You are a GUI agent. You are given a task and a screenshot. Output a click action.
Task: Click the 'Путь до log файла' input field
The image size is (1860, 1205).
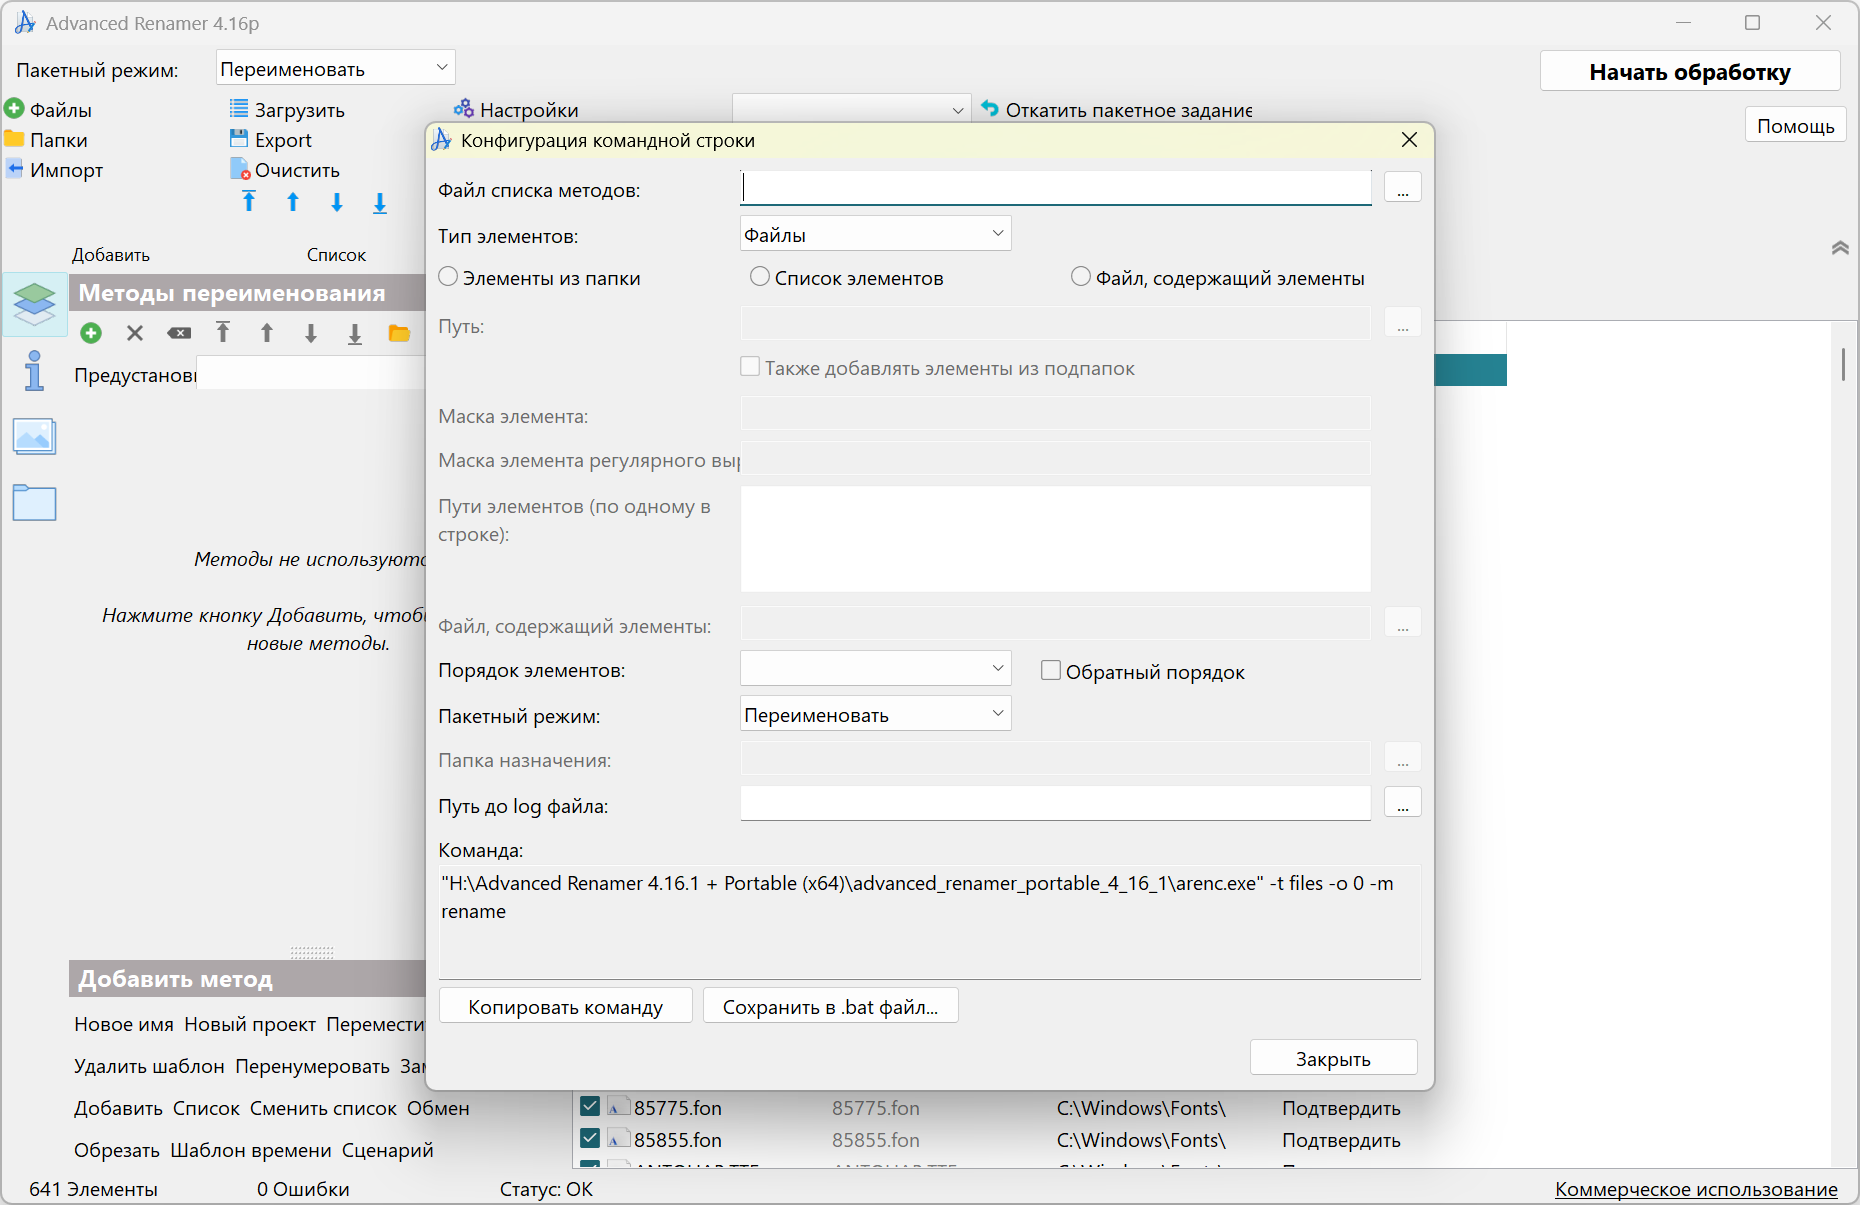1055,804
